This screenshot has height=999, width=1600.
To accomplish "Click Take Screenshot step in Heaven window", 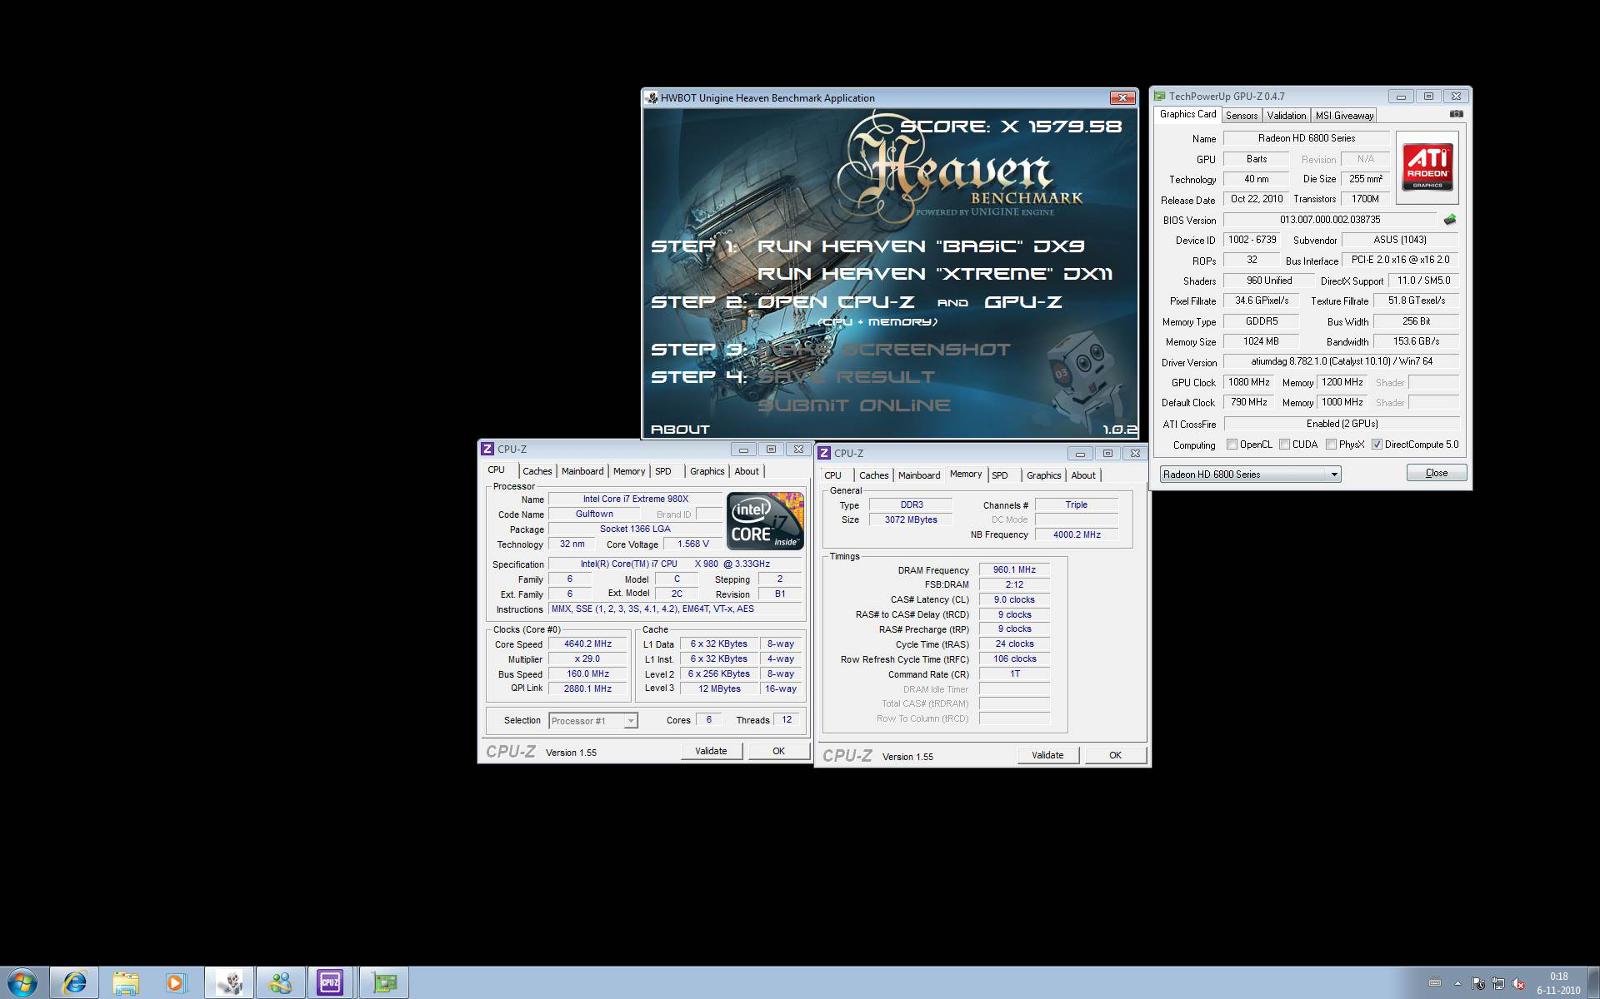I will 884,350.
